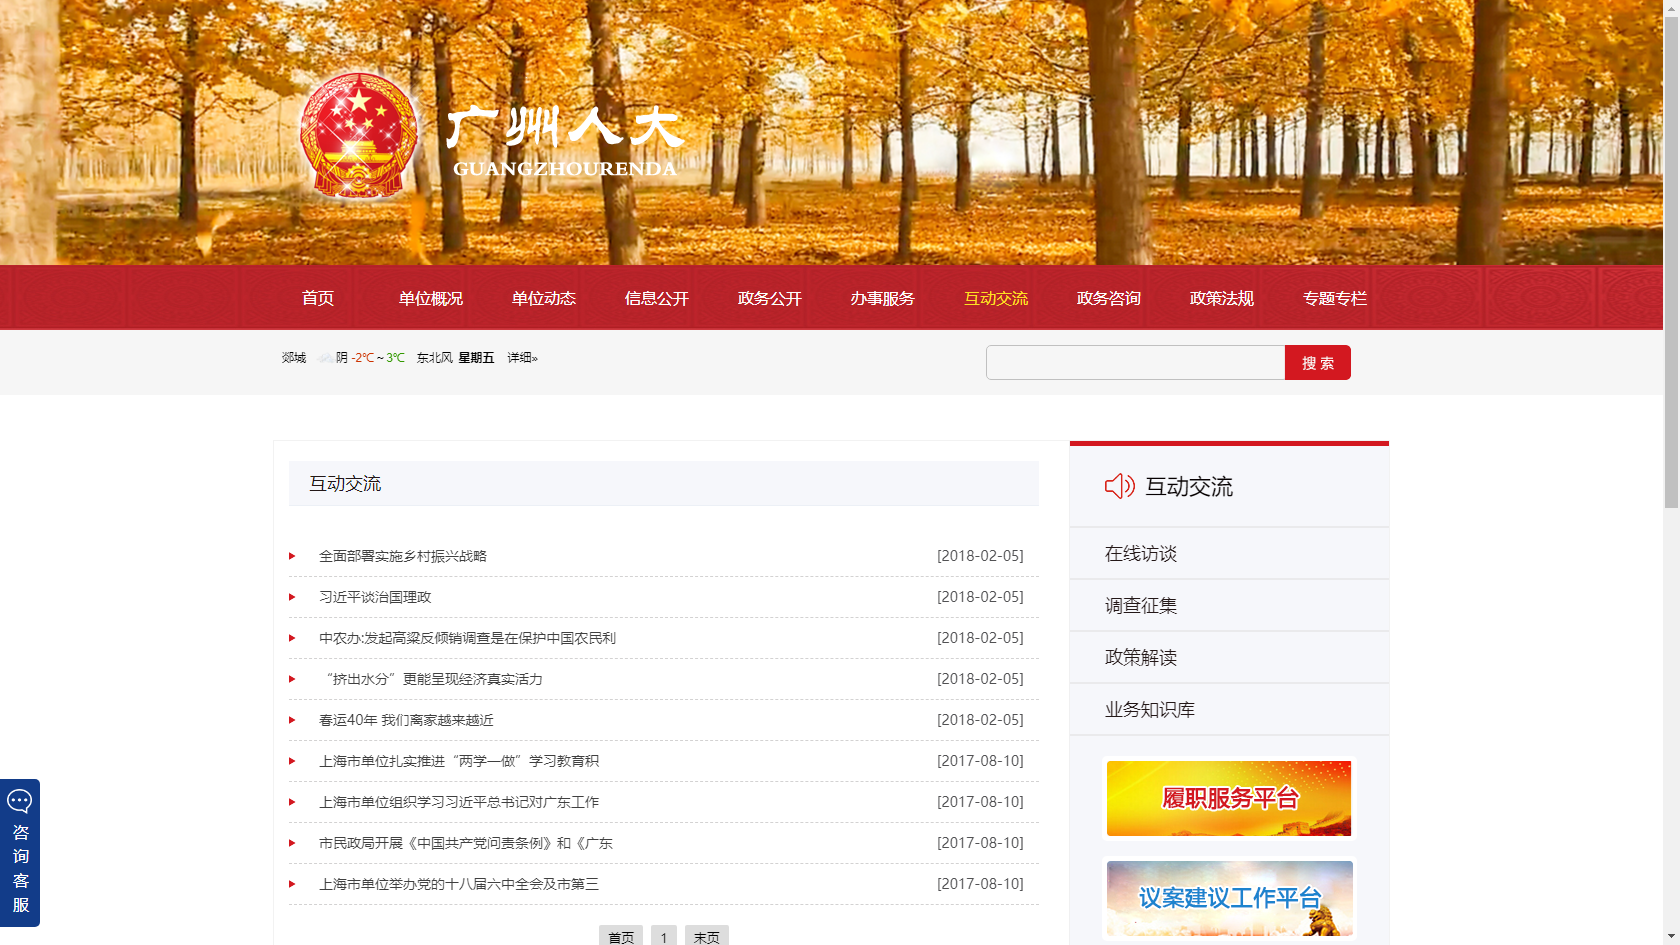Open article 全面部署实施乡村振兴战略
Screen dimensions: 1680x945
pyautogui.click(x=403, y=556)
